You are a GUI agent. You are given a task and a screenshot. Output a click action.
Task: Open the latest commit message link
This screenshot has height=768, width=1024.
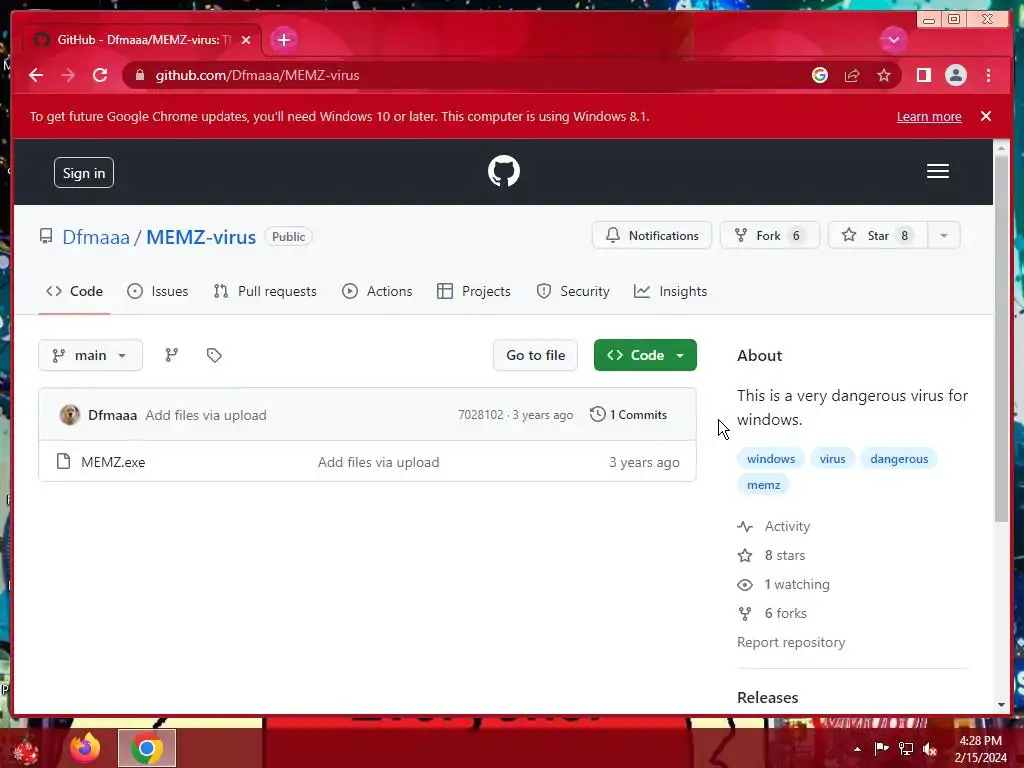(206, 415)
